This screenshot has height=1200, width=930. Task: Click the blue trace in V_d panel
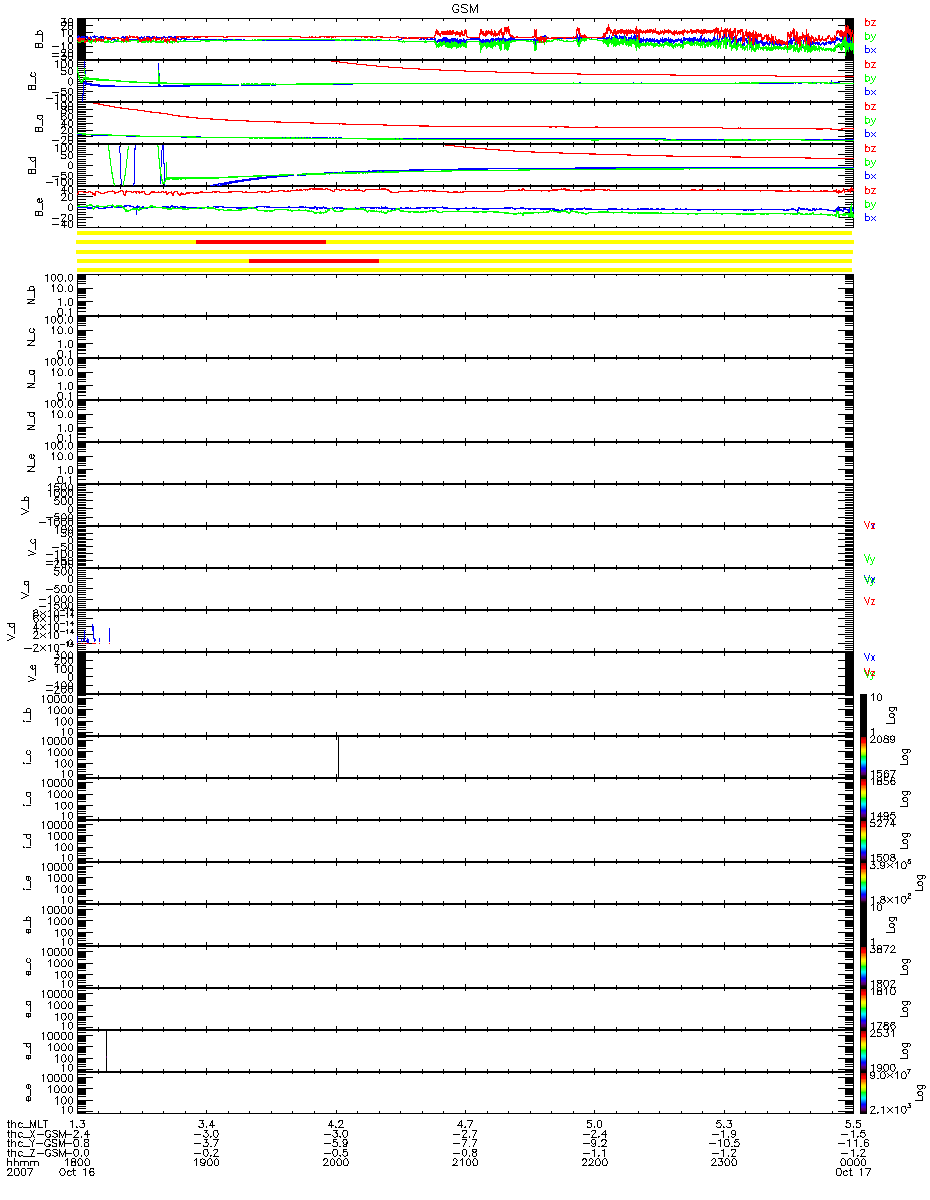tap(92, 633)
